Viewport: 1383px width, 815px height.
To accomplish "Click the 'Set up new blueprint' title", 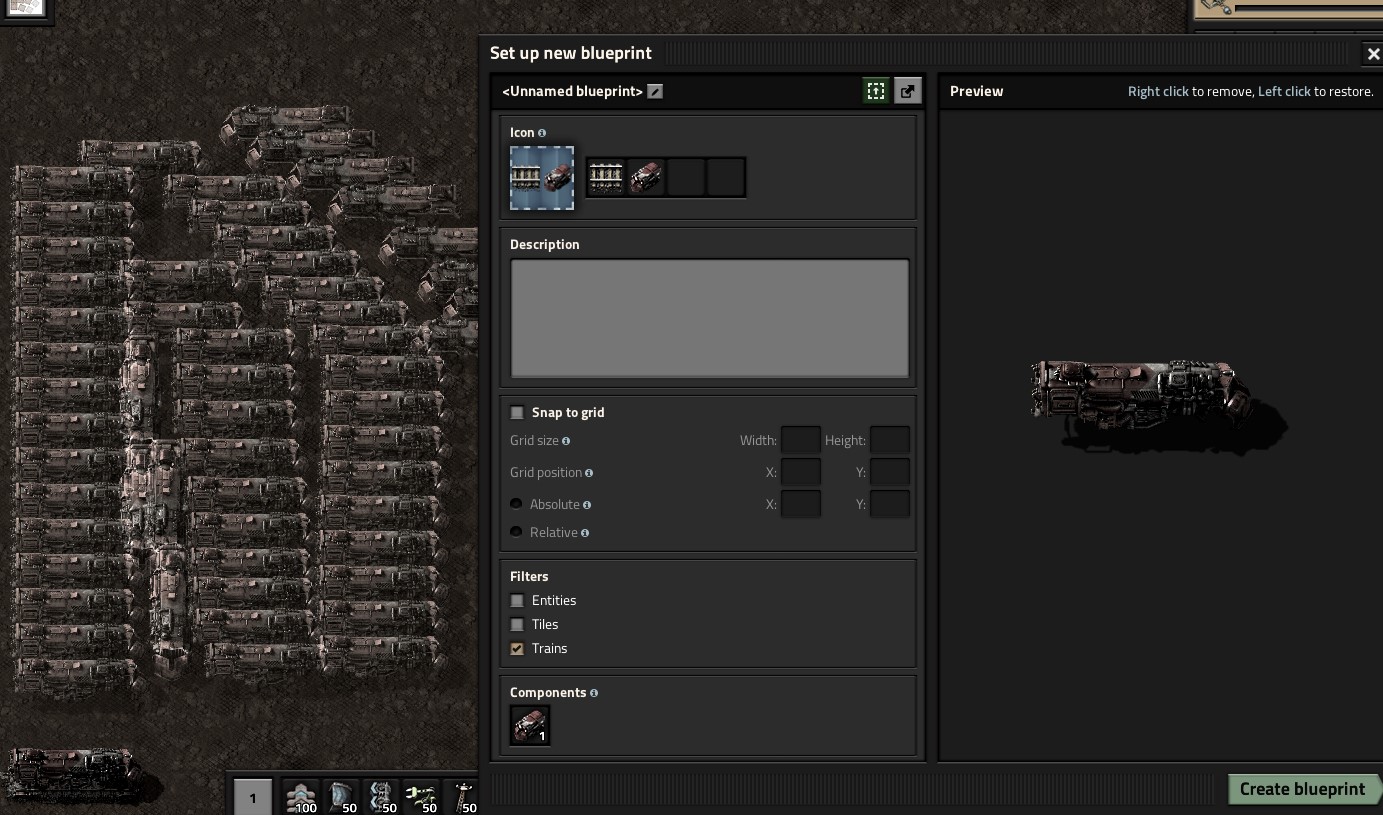I will [570, 53].
